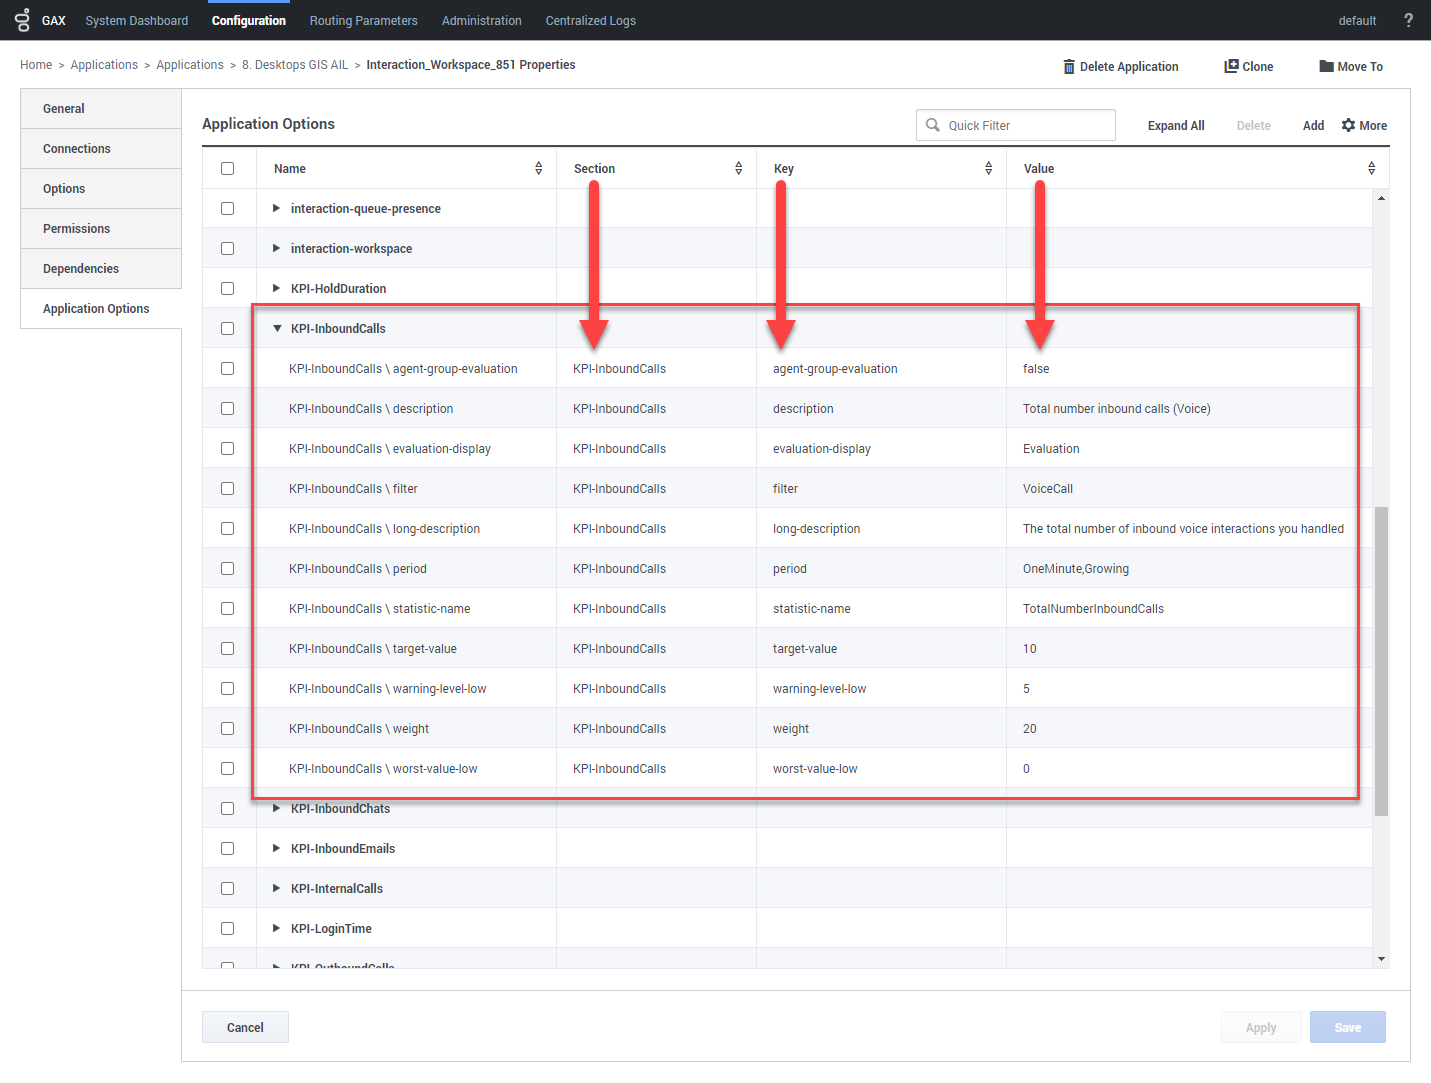The image size is (1431, 1083).
Task: Click the Expand All button
Action: tap(1175, 125)
